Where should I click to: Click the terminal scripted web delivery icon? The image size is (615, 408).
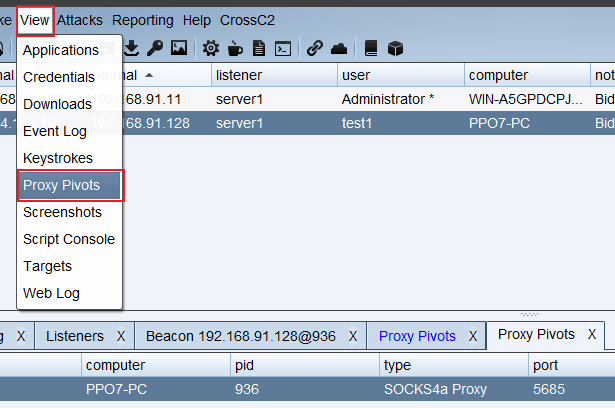tap(283, 49)
